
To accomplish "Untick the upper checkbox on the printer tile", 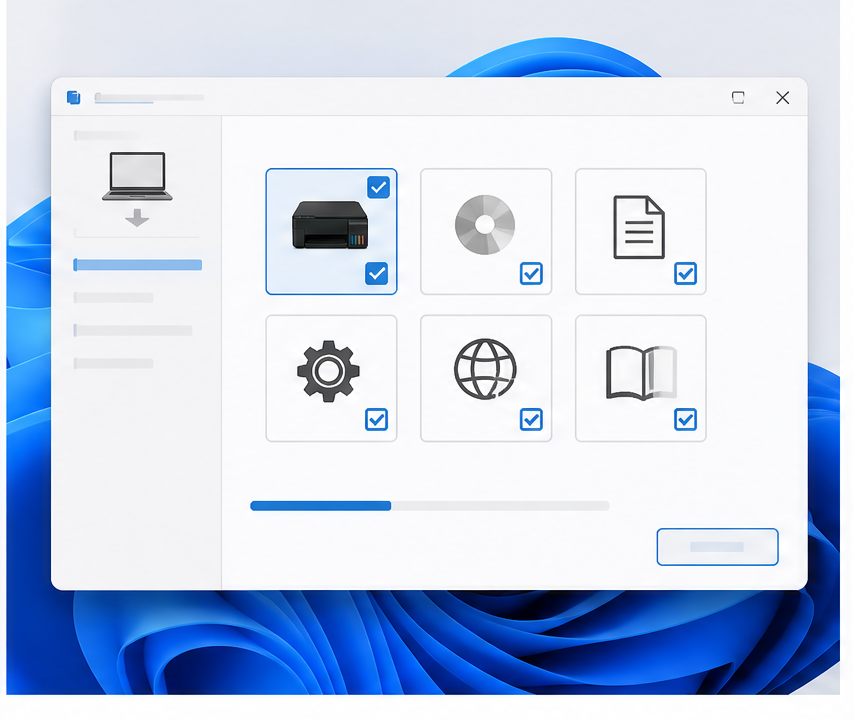I will pyautogui.click(x=379, y=187).
